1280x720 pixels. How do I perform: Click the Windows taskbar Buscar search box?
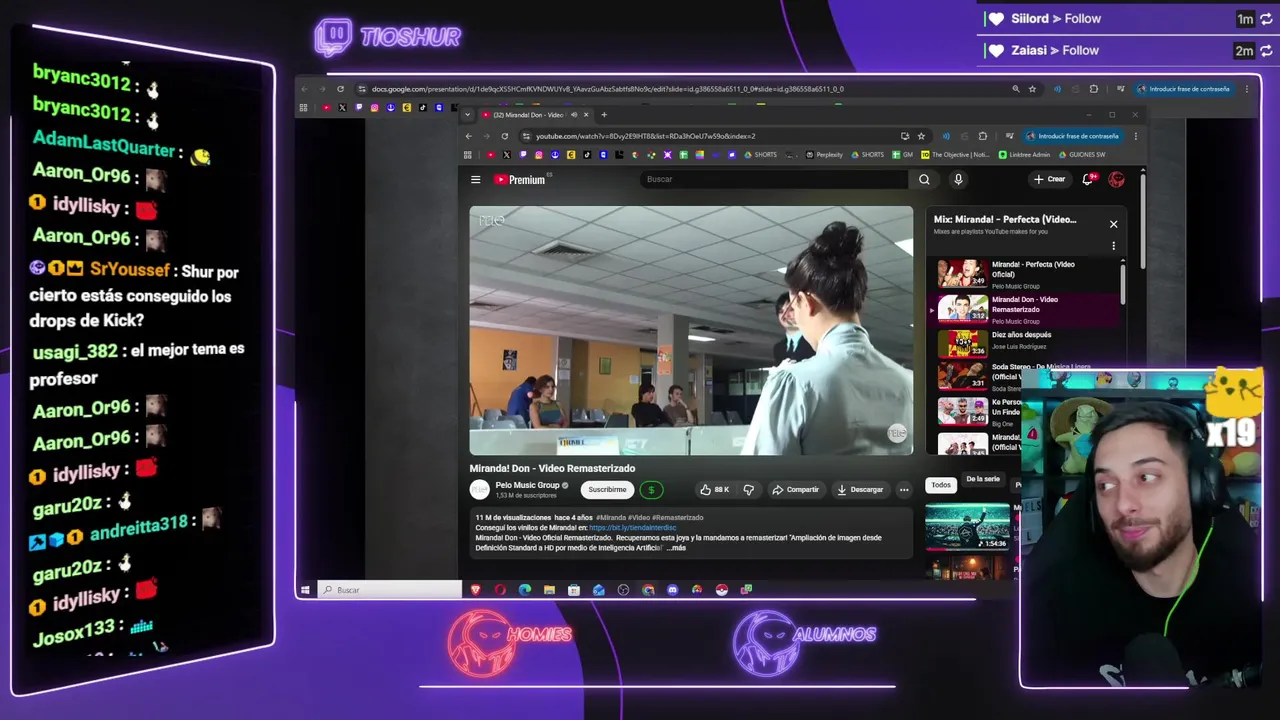390,590
